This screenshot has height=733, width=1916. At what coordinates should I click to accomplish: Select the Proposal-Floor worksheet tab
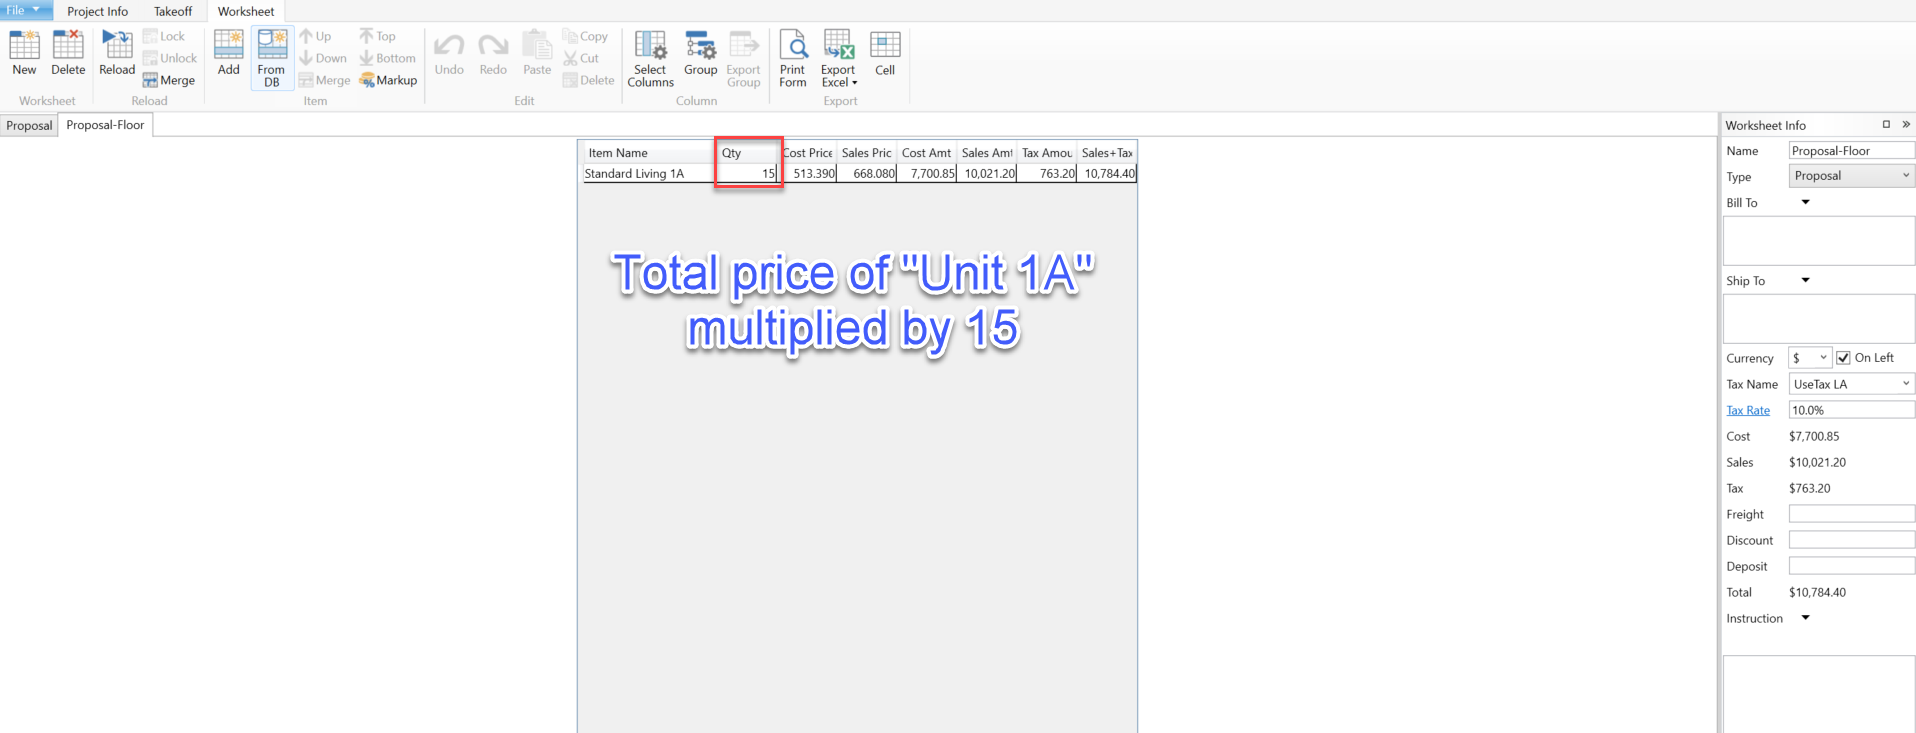click(x=105, y=125)
